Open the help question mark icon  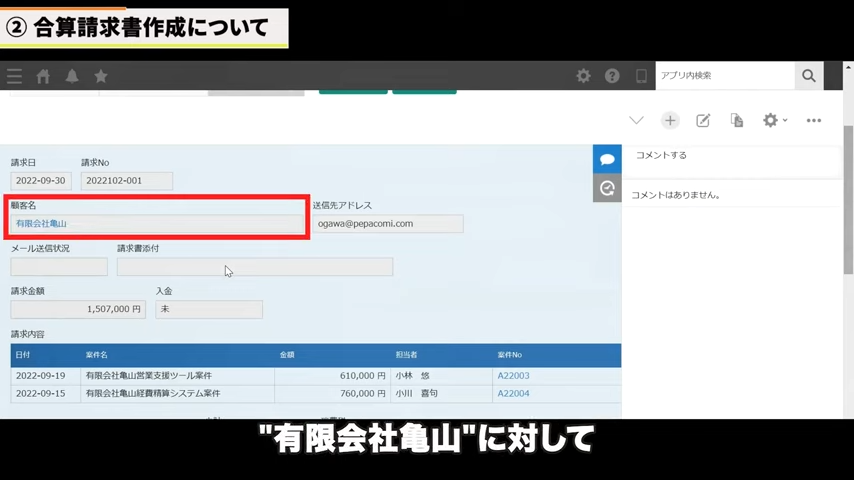(612, 76)
